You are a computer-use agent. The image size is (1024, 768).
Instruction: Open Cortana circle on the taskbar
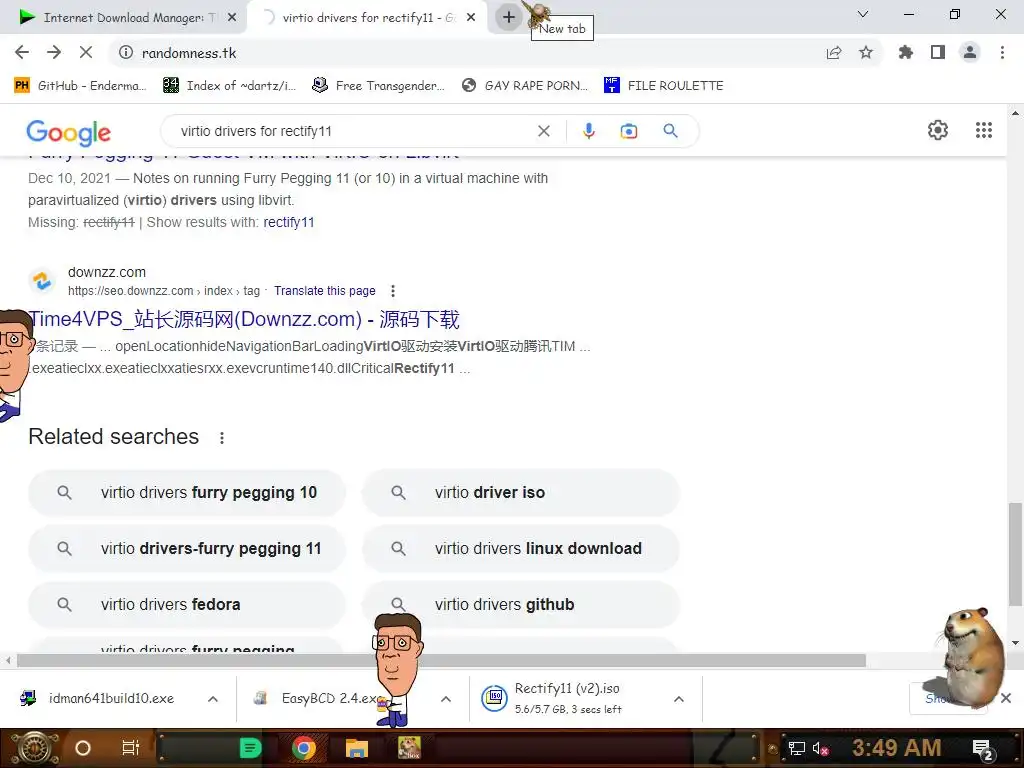(83, 748)
